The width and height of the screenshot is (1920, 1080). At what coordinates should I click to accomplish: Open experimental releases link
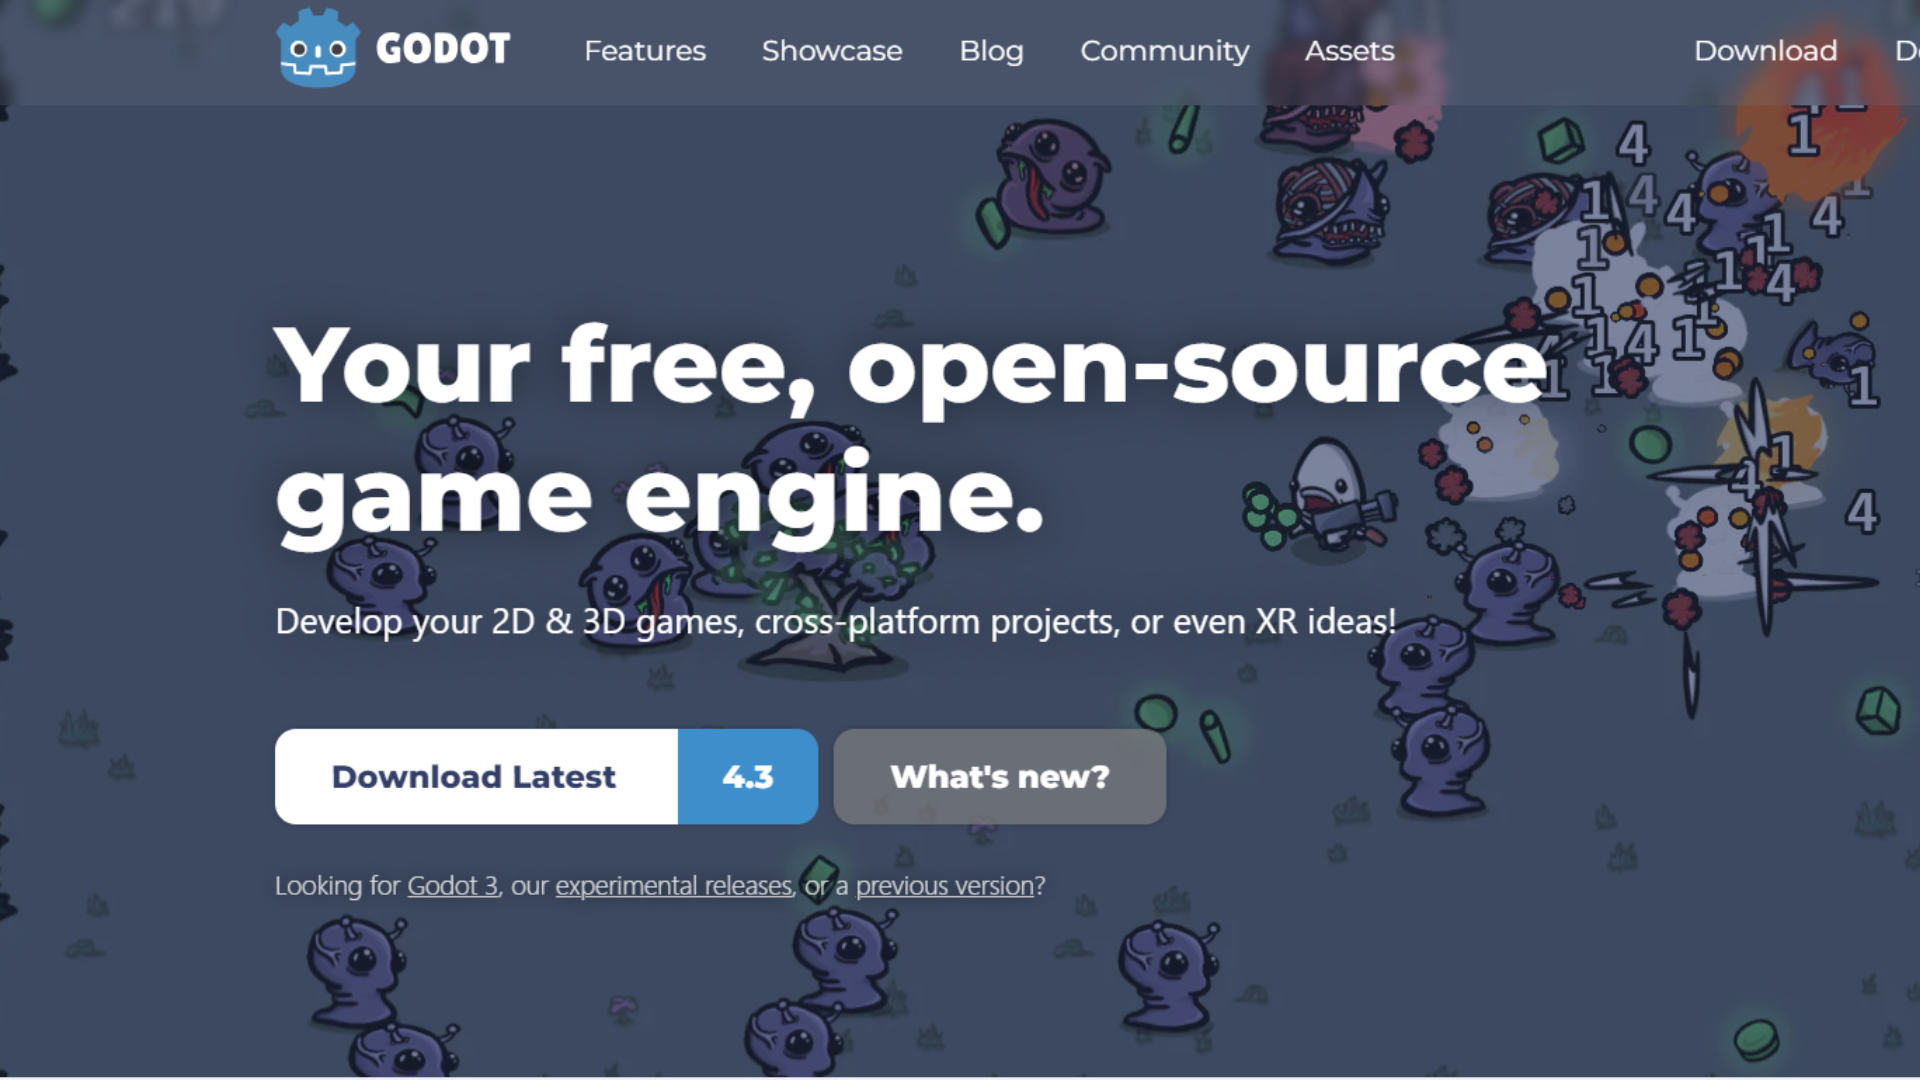click(x=673, y=885)
